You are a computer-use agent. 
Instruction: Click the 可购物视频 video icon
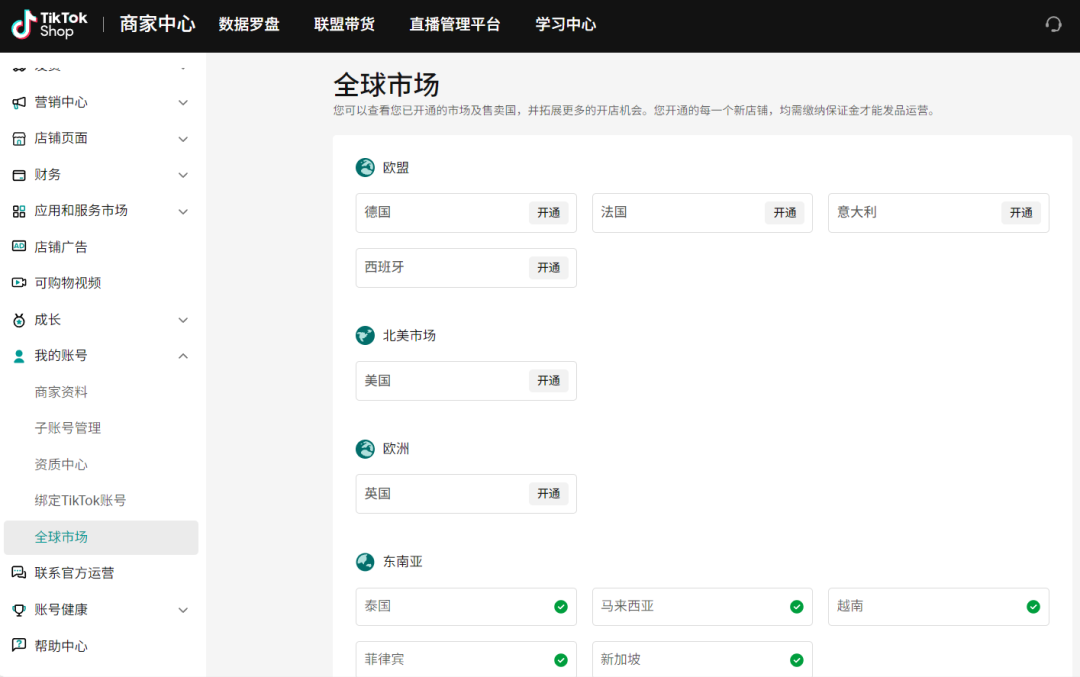(17, 282)
